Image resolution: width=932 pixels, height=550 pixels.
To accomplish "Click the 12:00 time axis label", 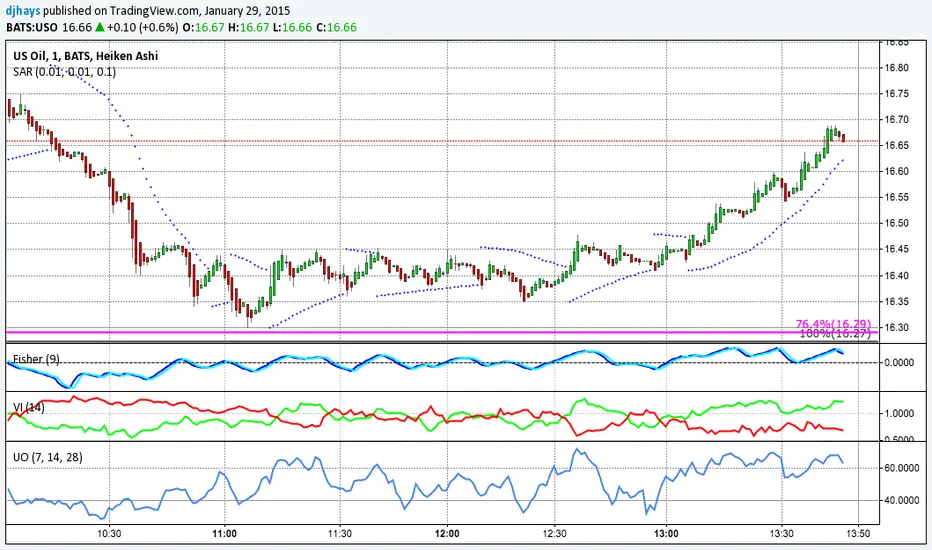I will pos(447,533).
